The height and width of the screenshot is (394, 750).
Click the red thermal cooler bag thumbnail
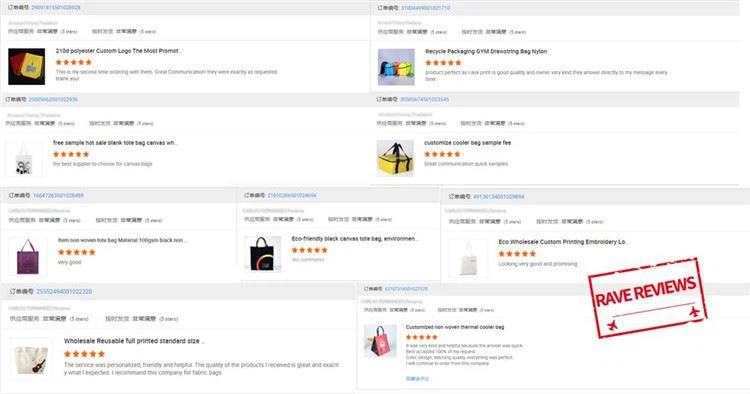(x=380, y=341)
